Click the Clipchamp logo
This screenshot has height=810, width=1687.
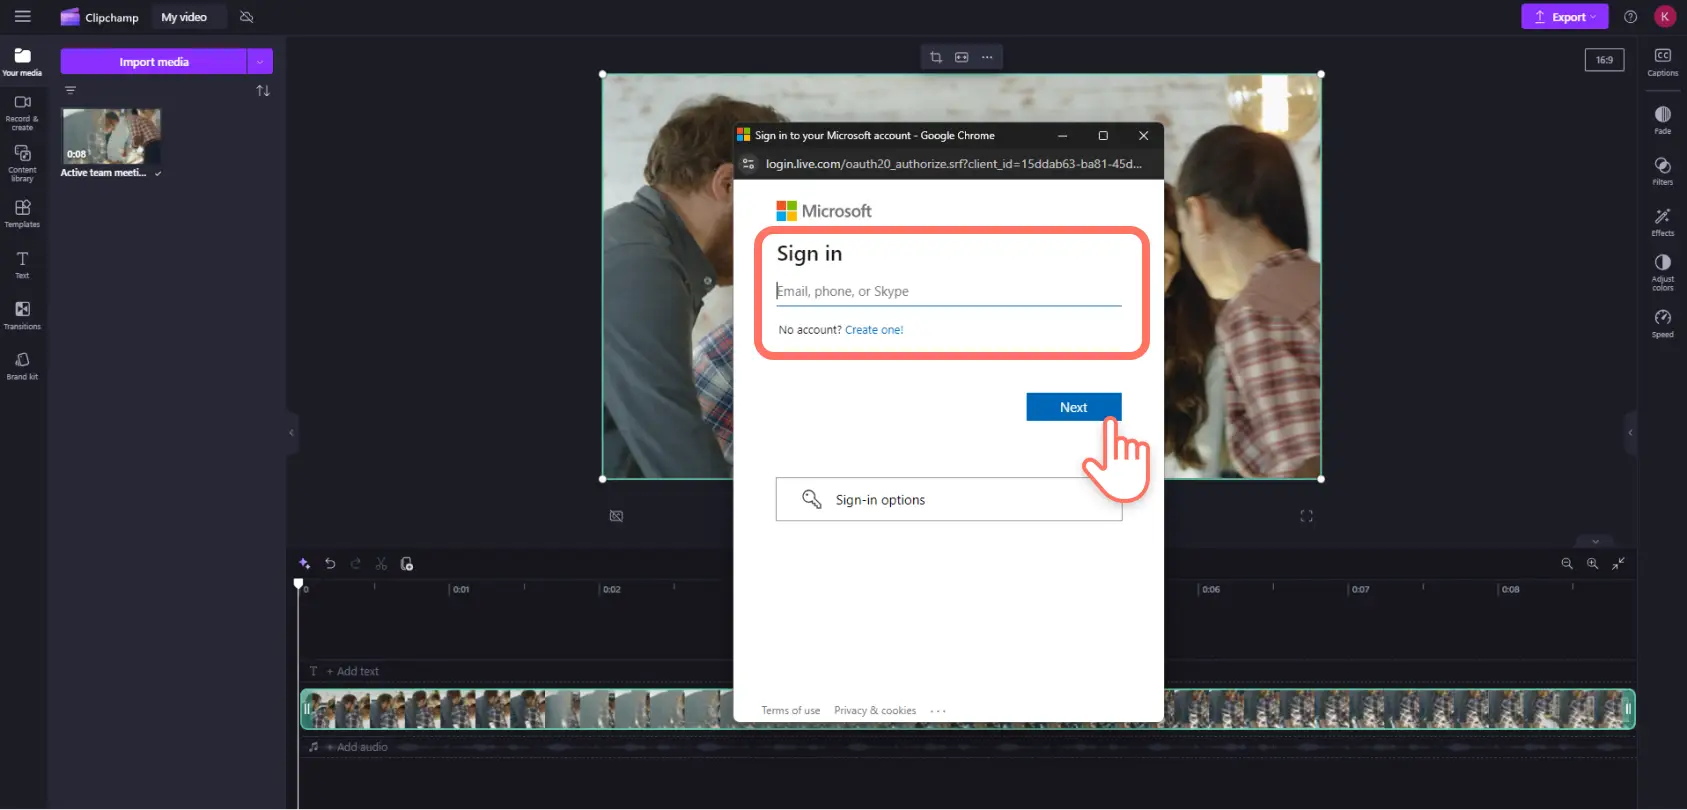[x=99, y=17]
